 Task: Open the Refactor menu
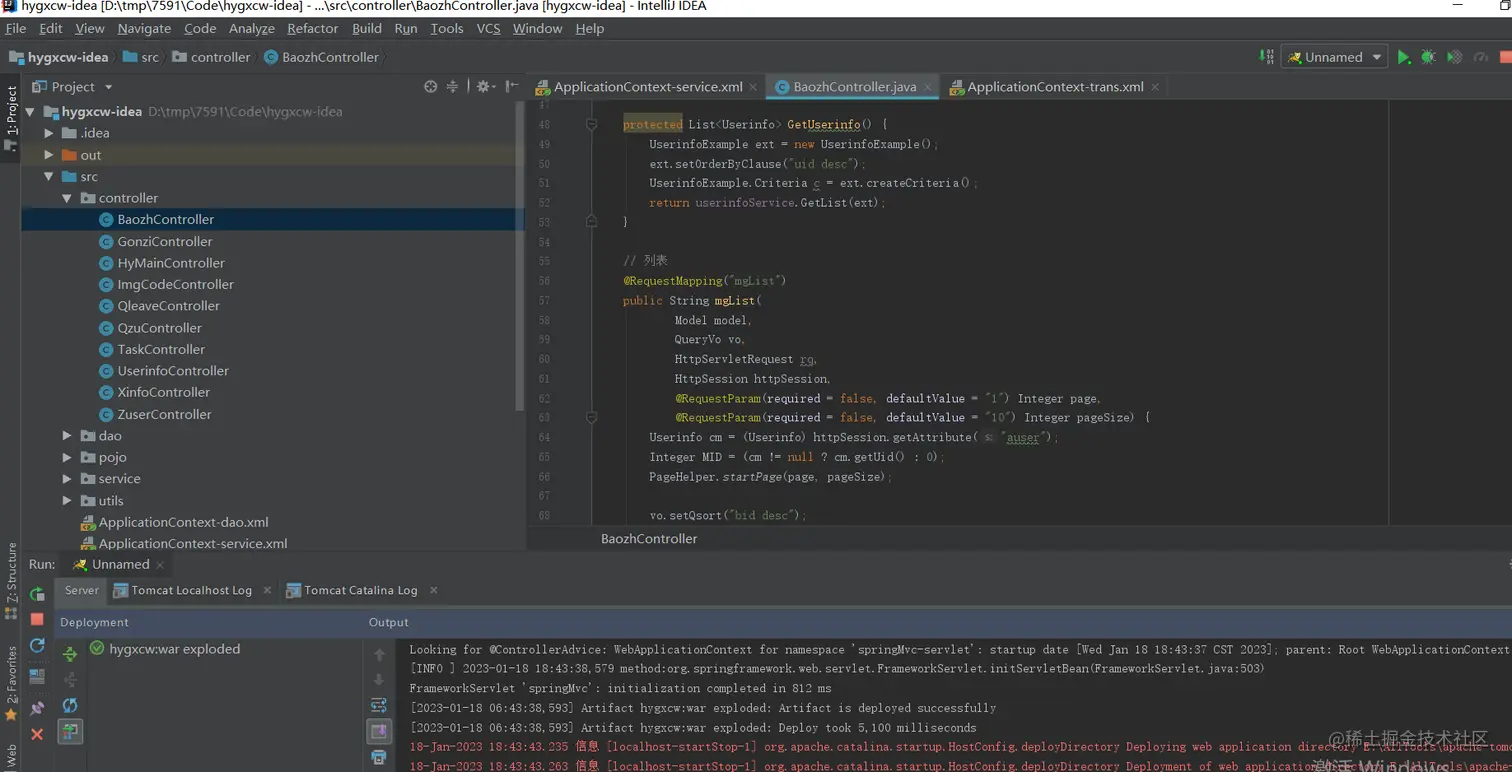[x=312, y=28]
